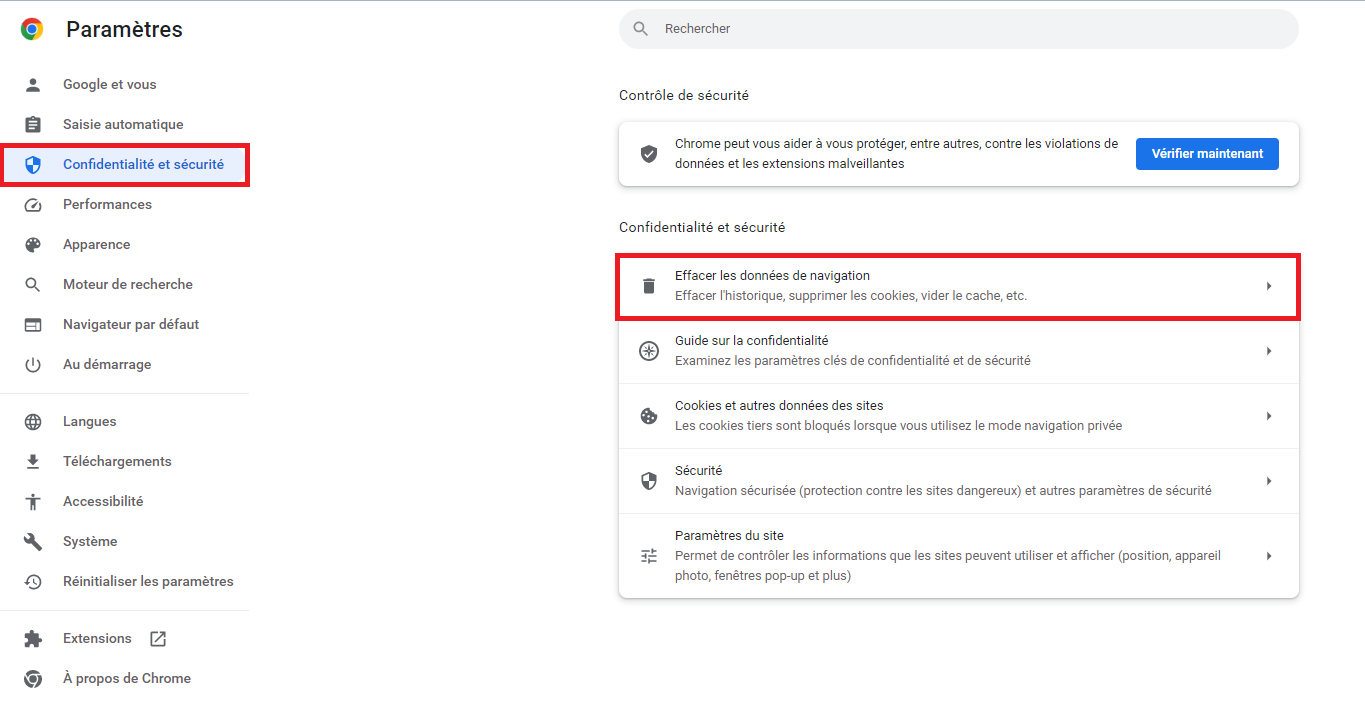Click the Chrome logo icon
Image resolution: width=1365 pixels, height=710 pixels.
[31, 29]
